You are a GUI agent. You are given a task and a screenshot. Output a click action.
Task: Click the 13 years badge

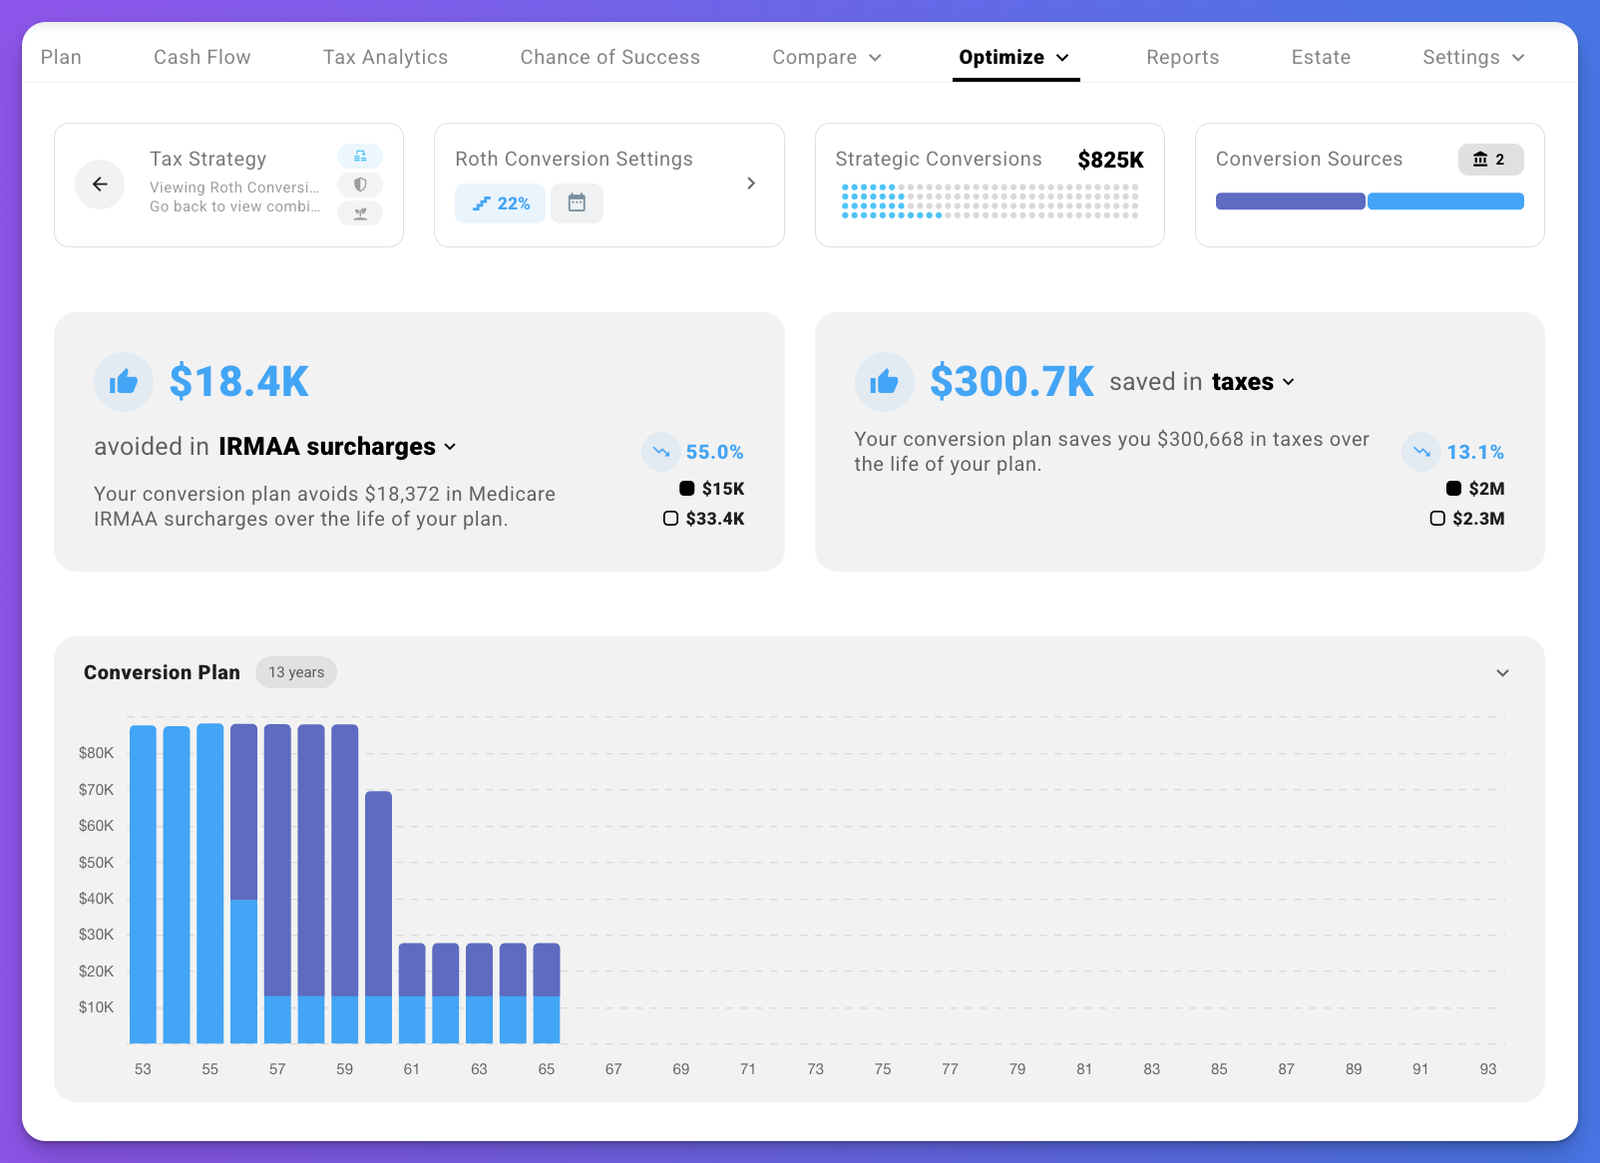[x=296, y=672]
